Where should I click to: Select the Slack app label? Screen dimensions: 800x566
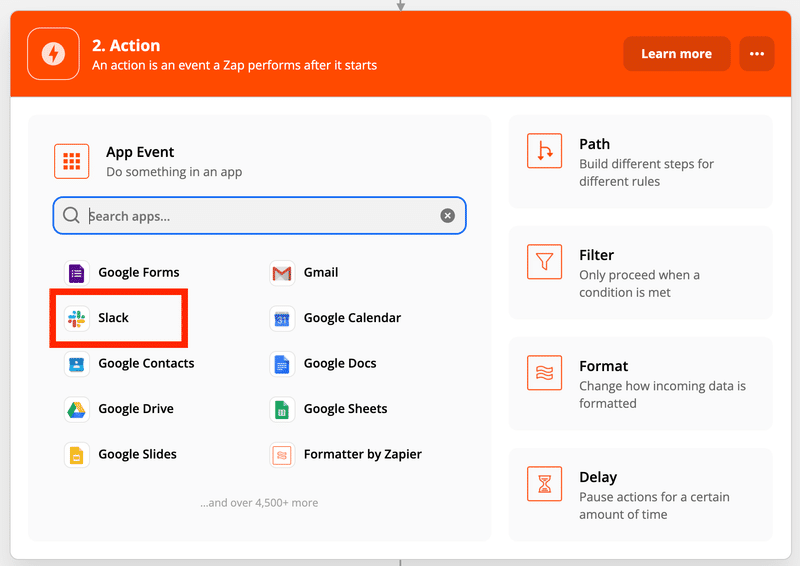pos(113,317)
